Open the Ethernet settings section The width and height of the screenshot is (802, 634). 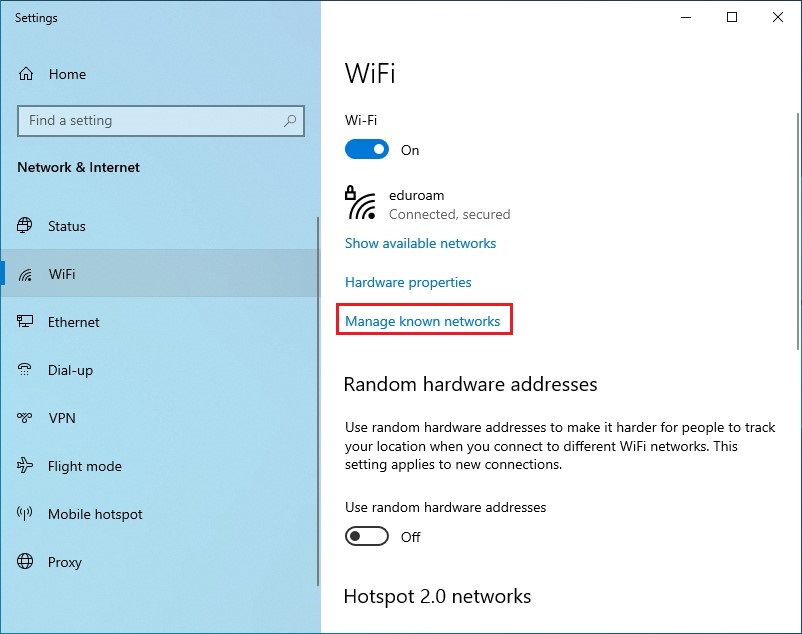click(160, 322)
